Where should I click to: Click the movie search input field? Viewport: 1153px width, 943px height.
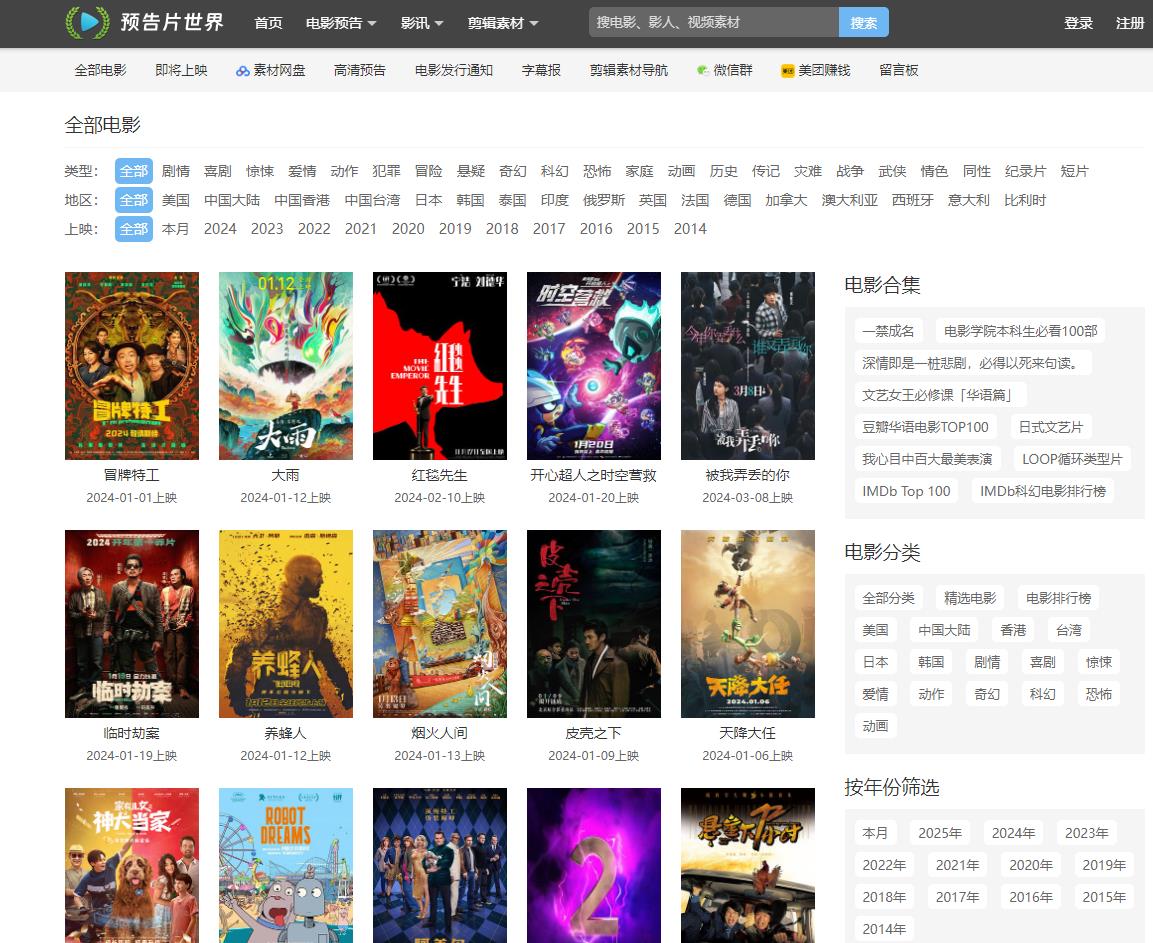713,22
